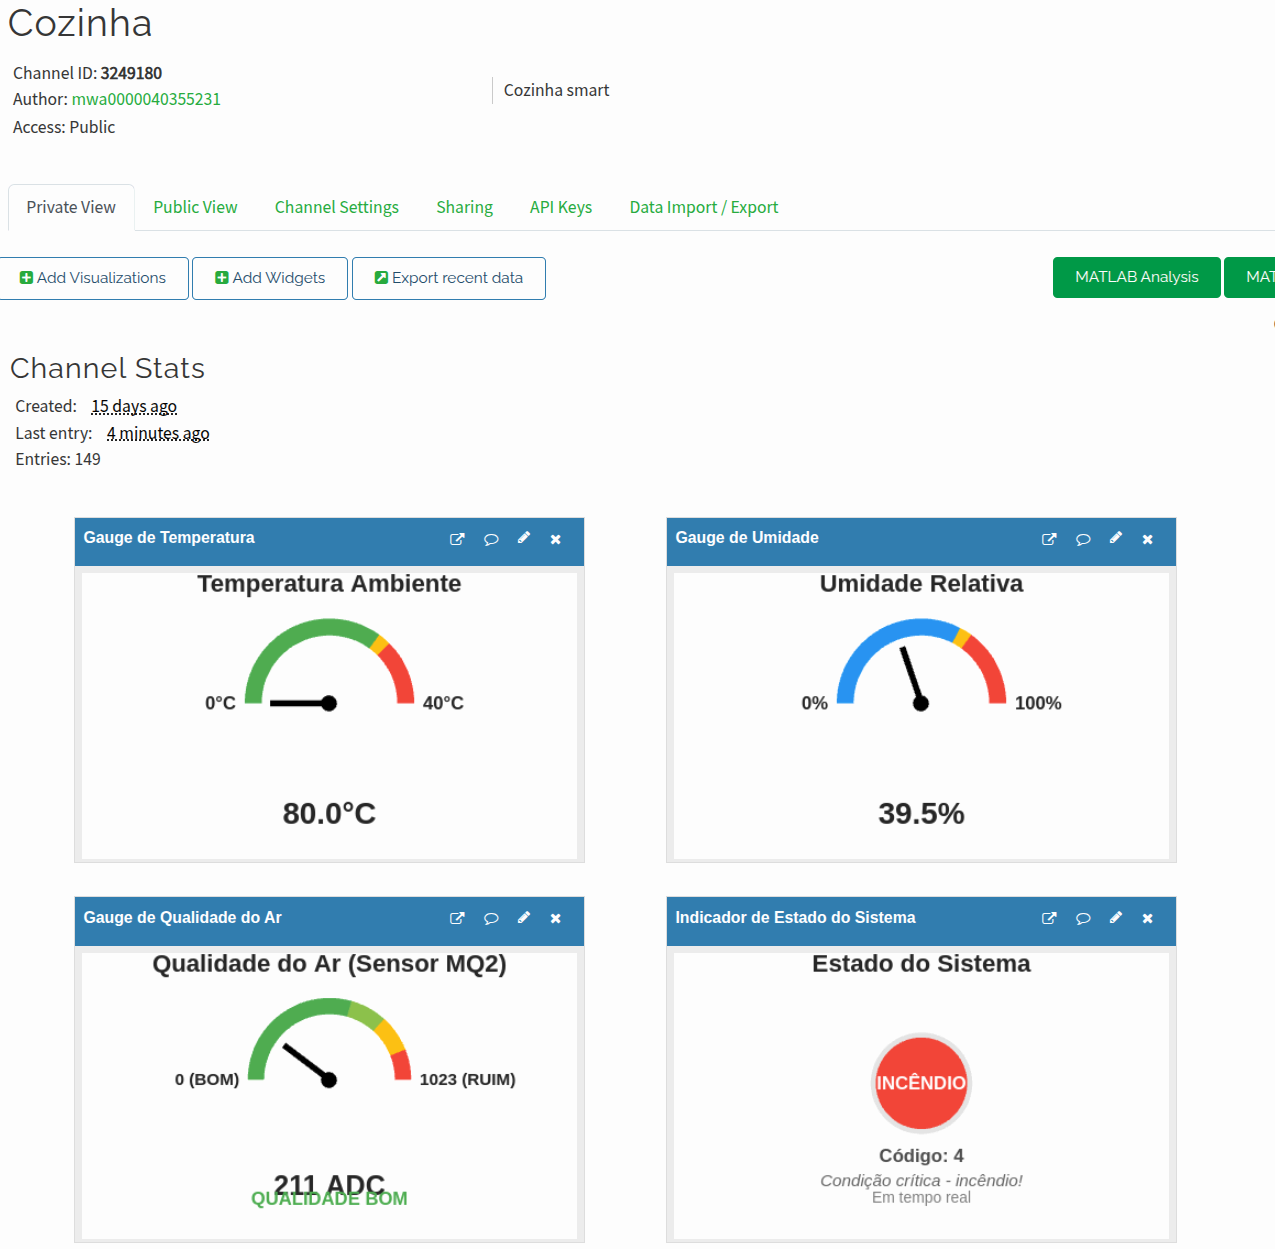Open the Channel Settings tab

tap(336, 207)
